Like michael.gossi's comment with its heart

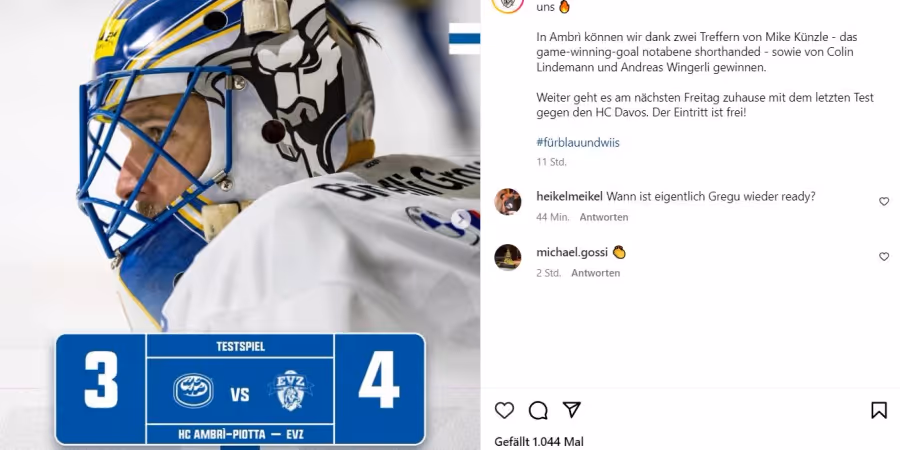coord(884,257)
